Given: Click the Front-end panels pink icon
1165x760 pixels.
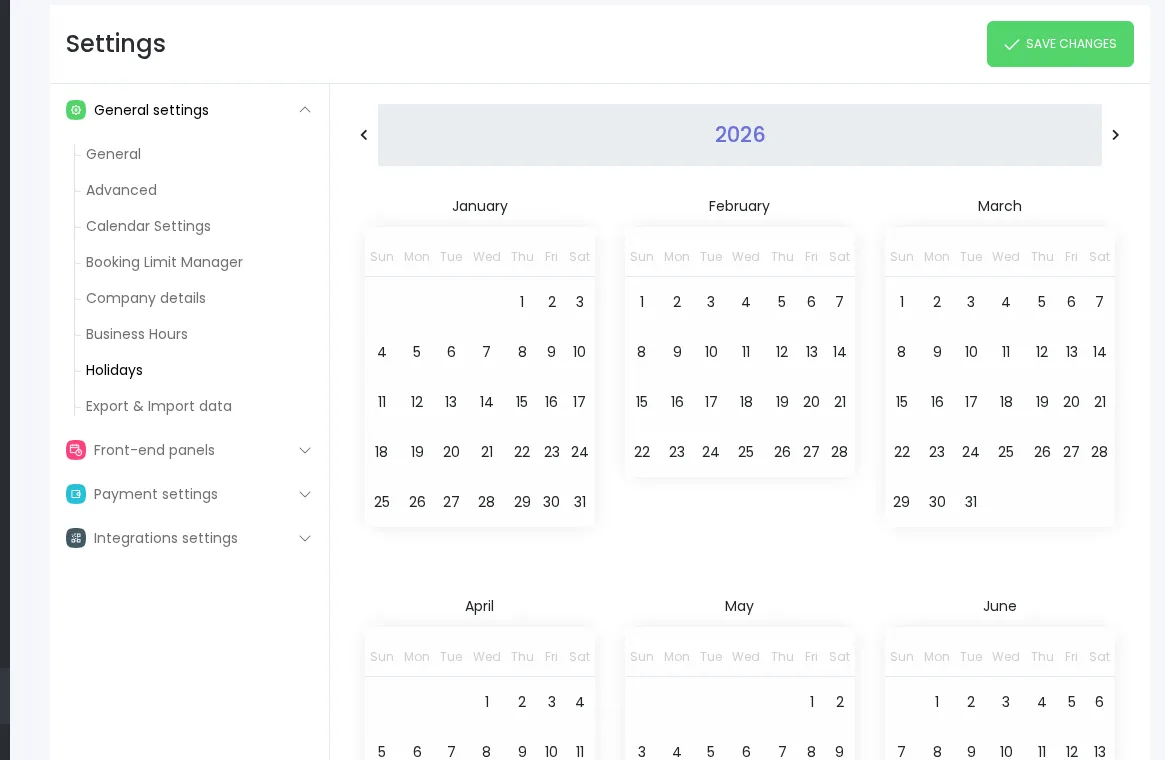Looking at the screenshot, I should pyautogui.click(x=76, y=450).
